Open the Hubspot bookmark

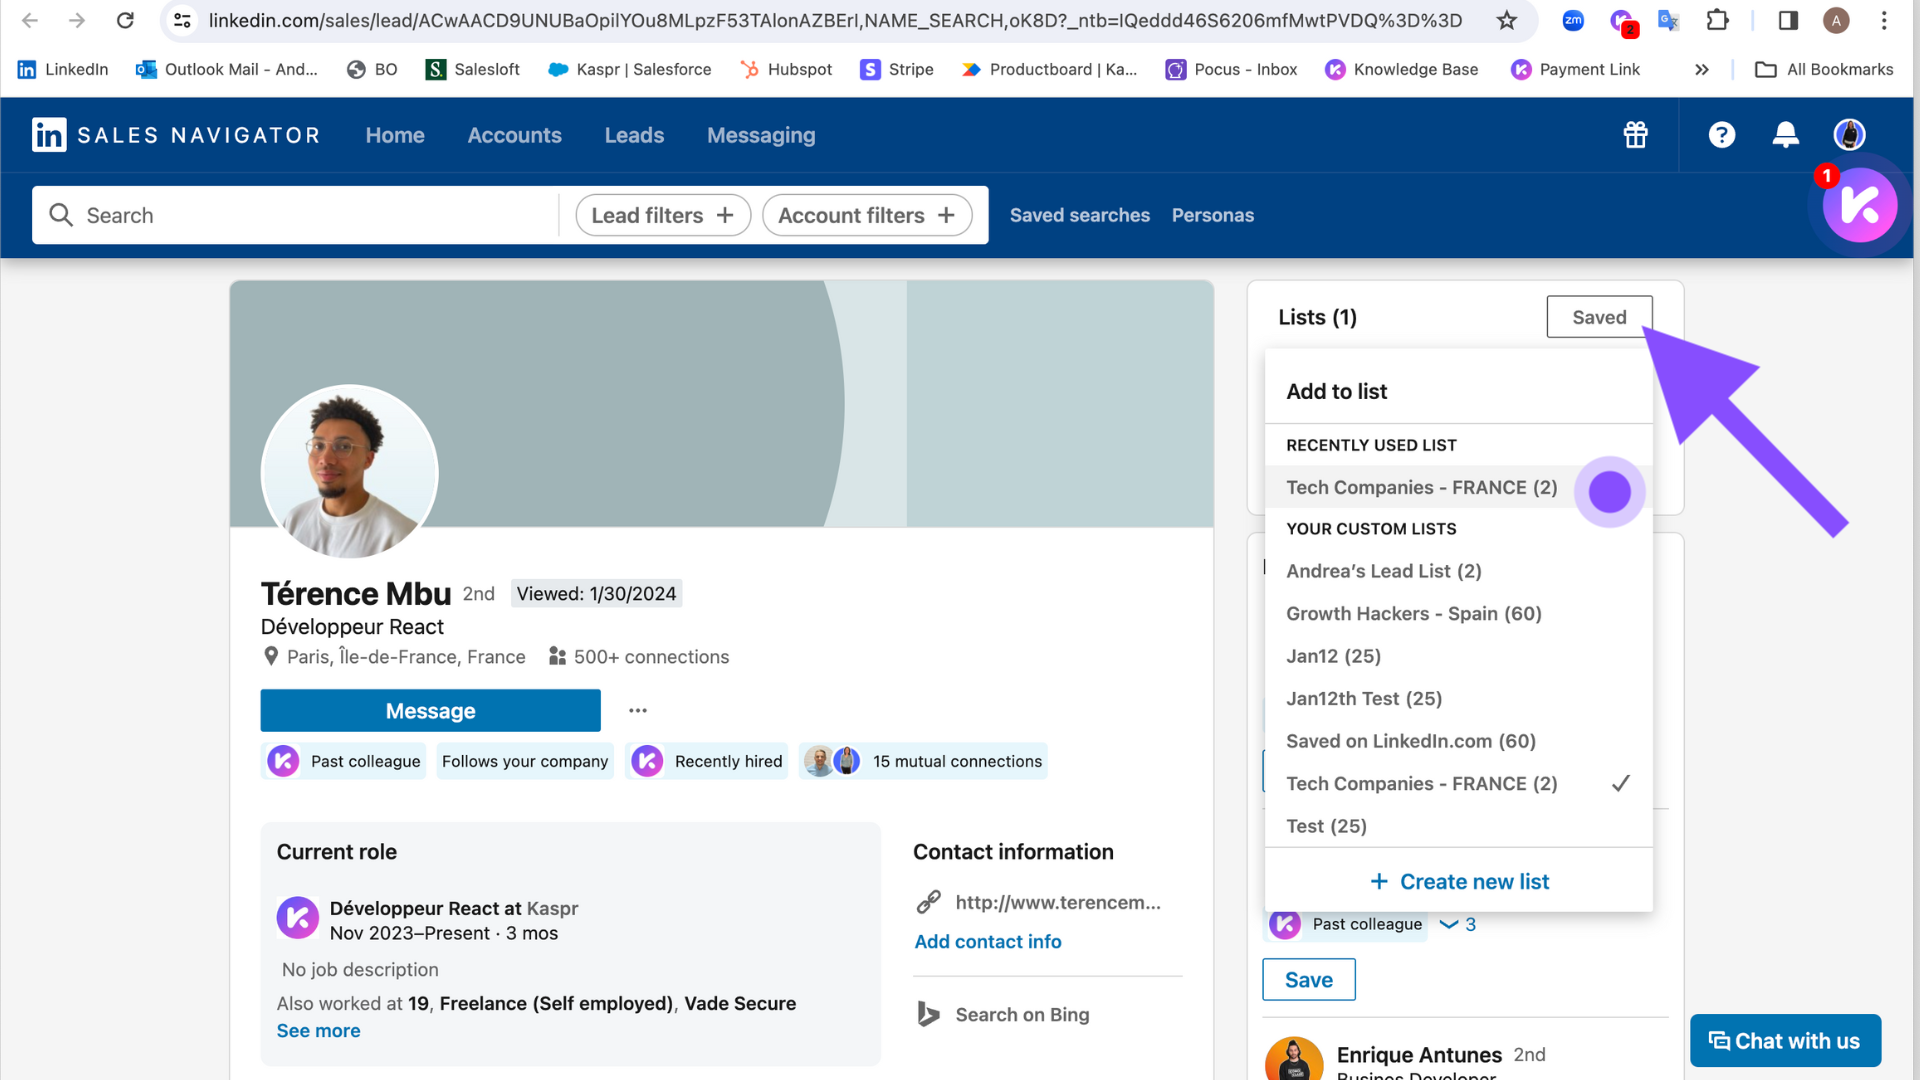pyautogui.click(x=786, y=69)
